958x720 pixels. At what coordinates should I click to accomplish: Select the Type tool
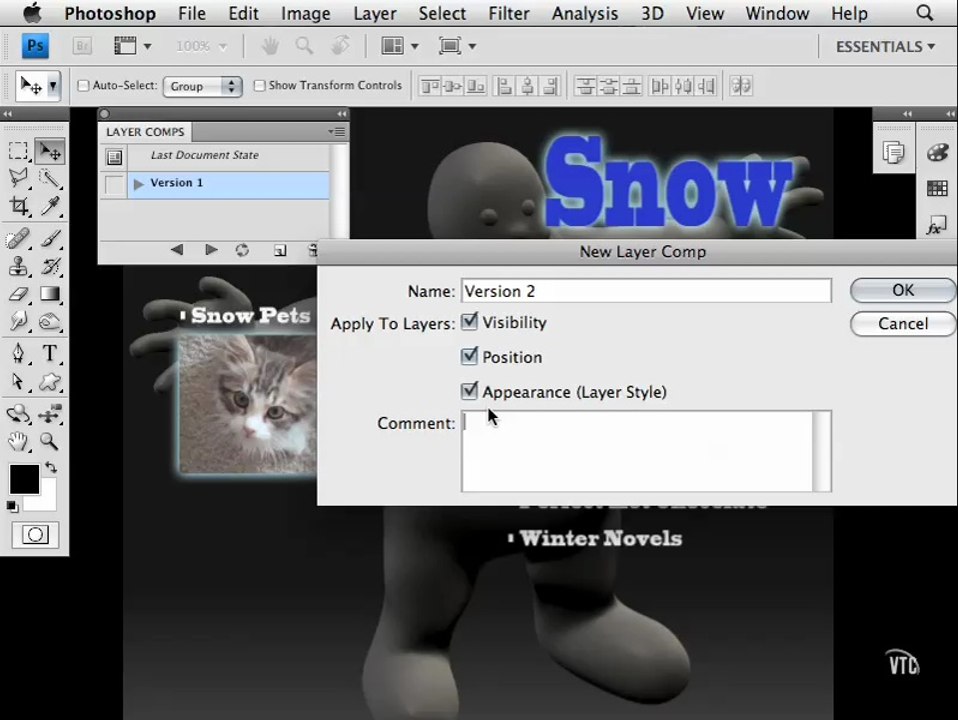pyautogui.click(x=50, y=353)
